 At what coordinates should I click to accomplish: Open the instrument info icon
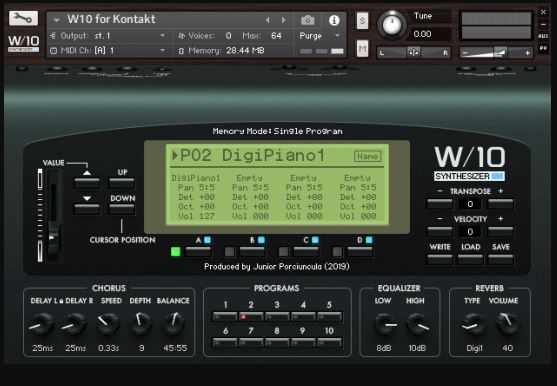click(334, 20)
